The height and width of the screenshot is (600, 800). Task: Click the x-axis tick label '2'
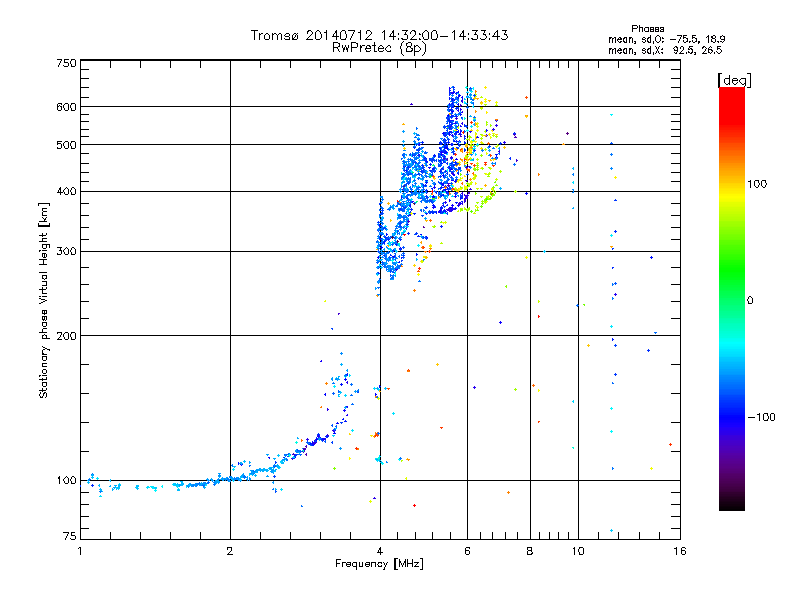click(x=230, y=551)
